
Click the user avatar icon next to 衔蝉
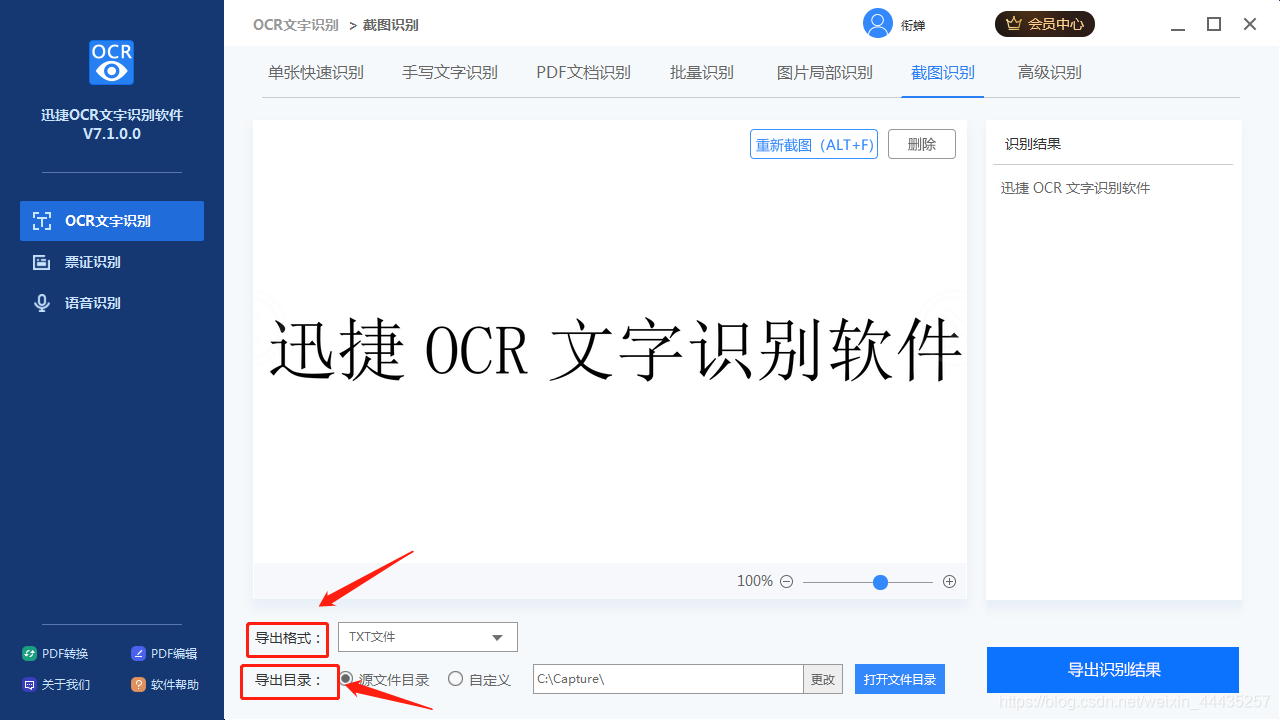[877, 23]
